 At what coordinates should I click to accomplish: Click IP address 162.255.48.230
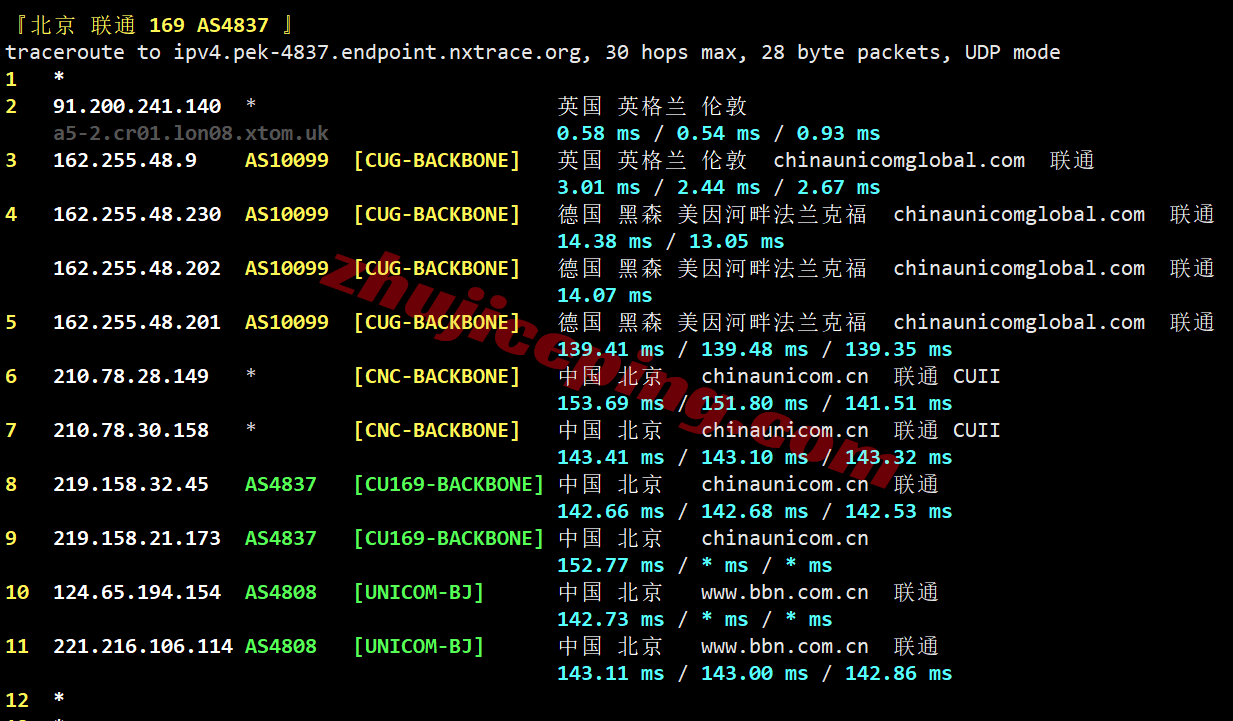point(137,214)
